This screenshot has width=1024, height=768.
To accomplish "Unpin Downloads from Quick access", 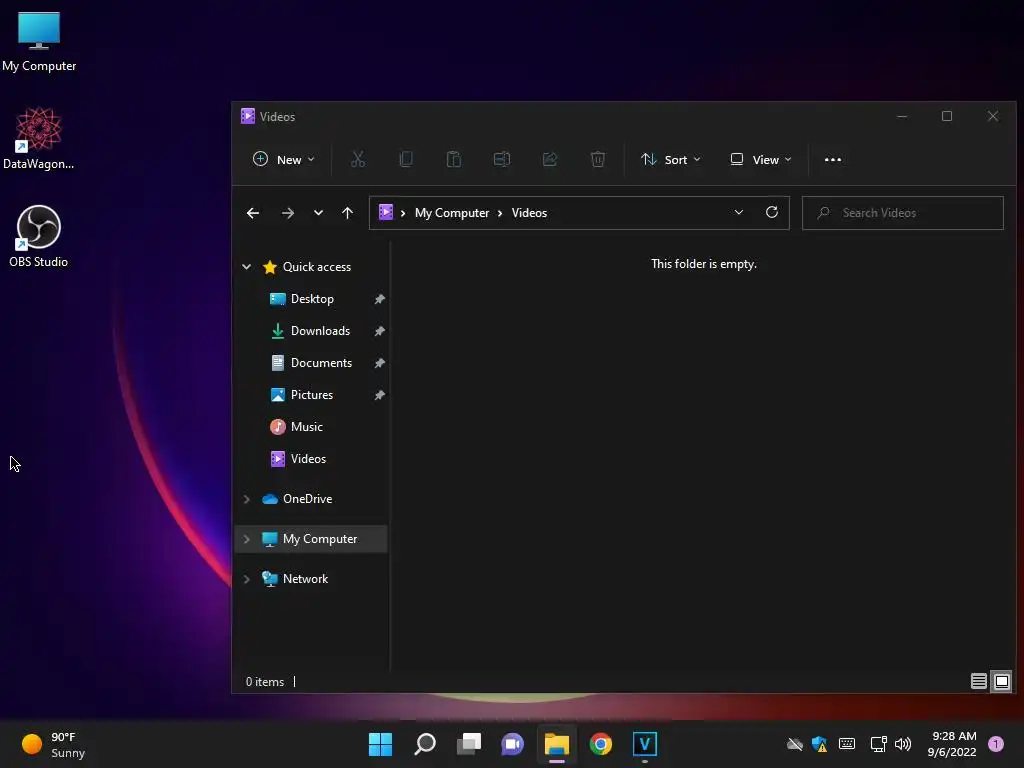I will [x=379, y=331].
